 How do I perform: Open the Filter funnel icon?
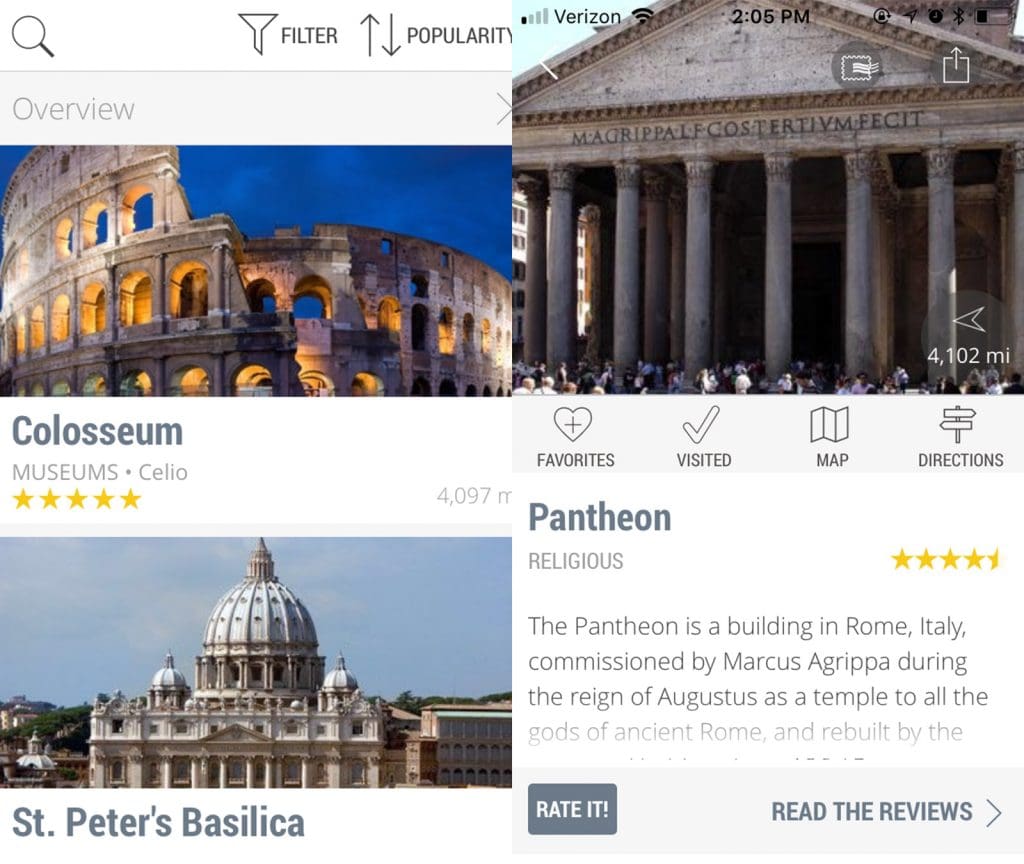(x=257, y=33)
